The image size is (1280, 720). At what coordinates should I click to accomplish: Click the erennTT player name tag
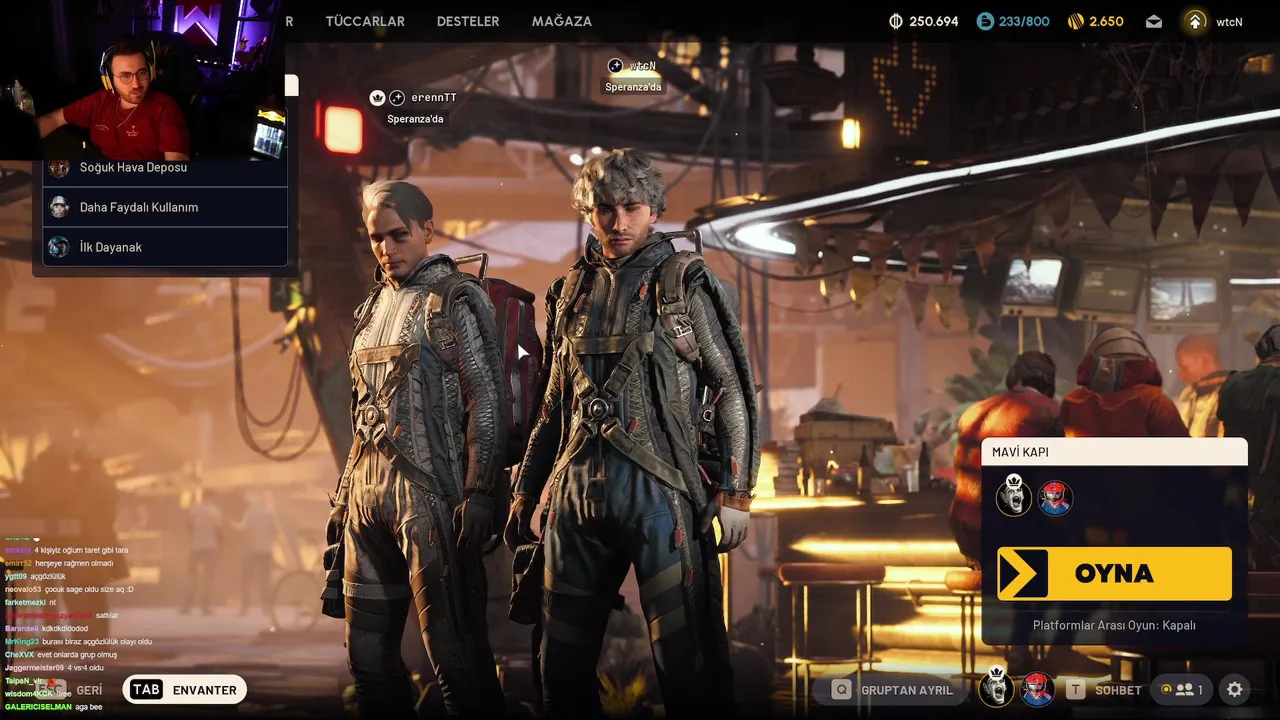click(434, 98)
